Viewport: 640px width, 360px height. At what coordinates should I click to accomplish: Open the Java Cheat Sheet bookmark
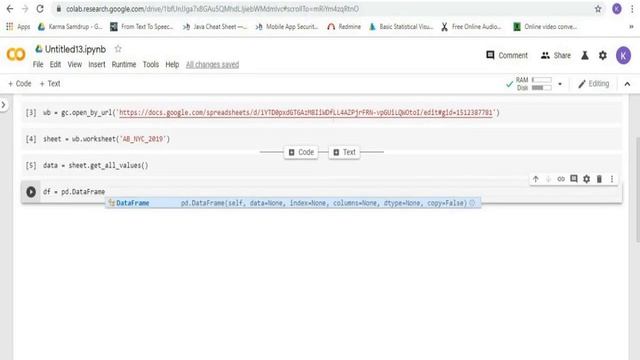coord(214,27)
